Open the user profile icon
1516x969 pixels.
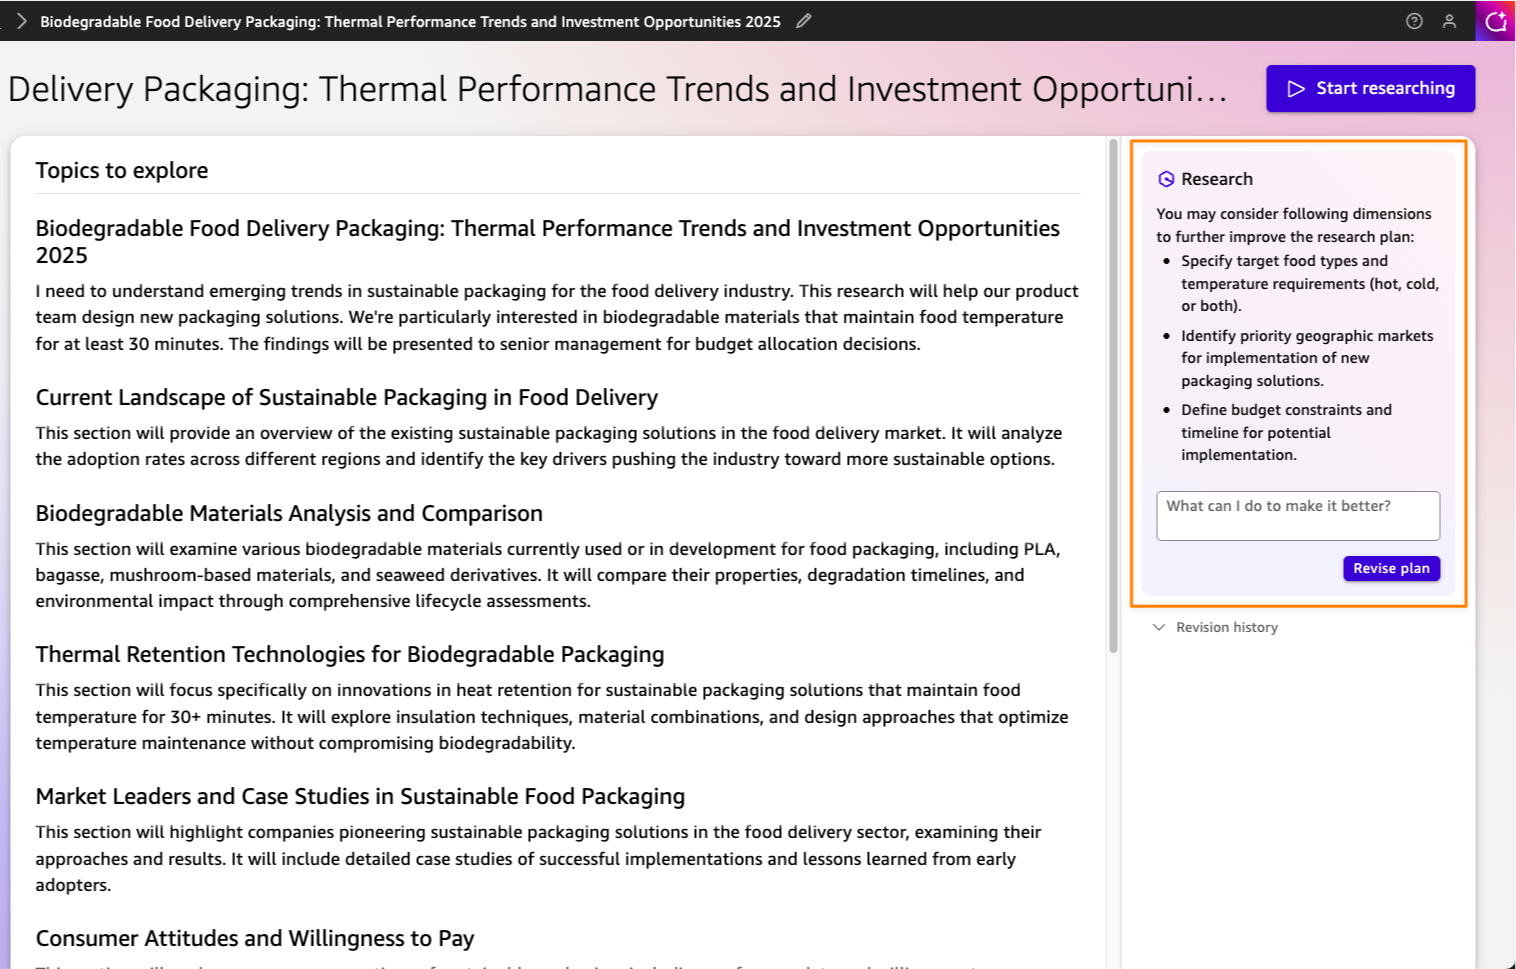click(1448, 21)
